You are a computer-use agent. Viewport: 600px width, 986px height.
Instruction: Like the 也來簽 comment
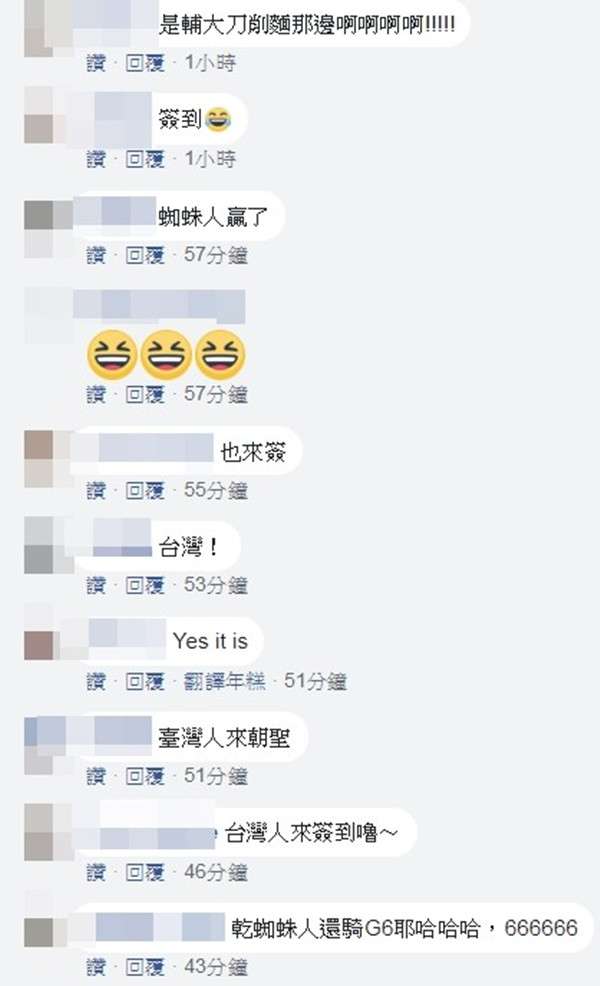click(x=96, y=490)
